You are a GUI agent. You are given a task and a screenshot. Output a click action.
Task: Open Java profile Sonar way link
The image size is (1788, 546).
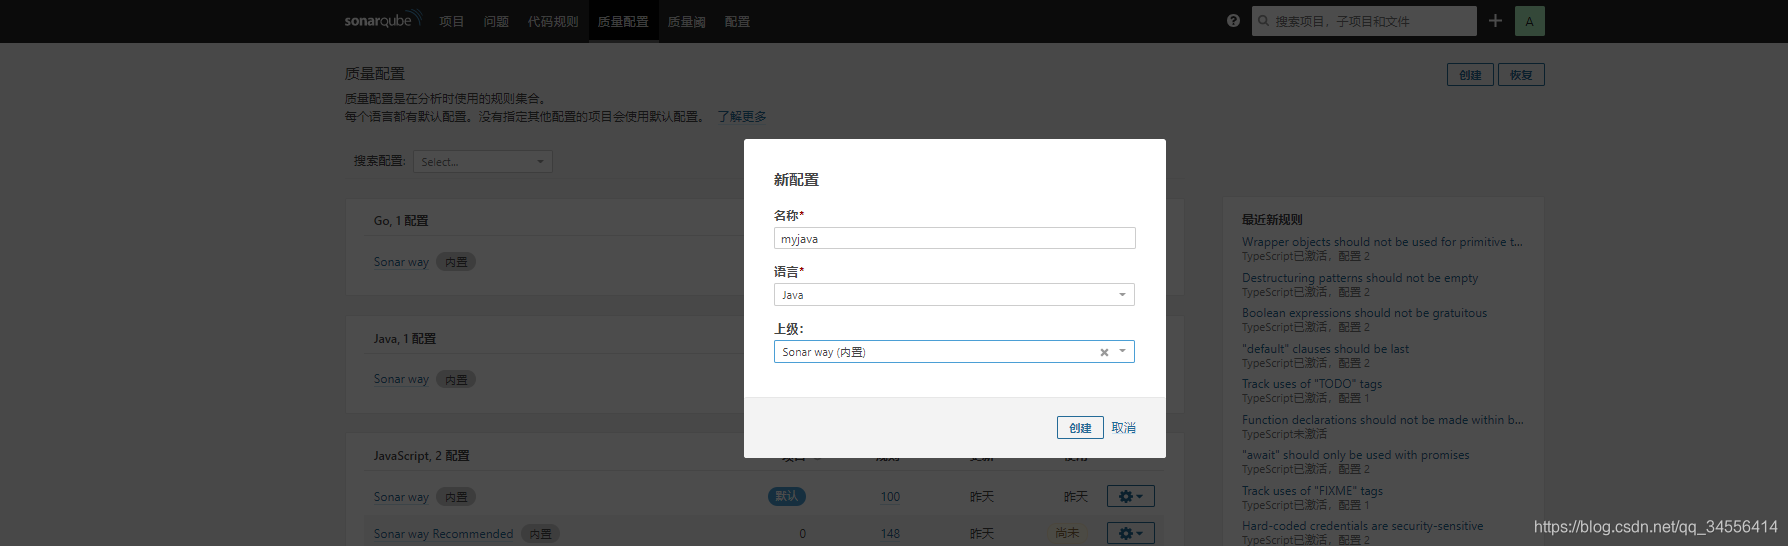401,379
